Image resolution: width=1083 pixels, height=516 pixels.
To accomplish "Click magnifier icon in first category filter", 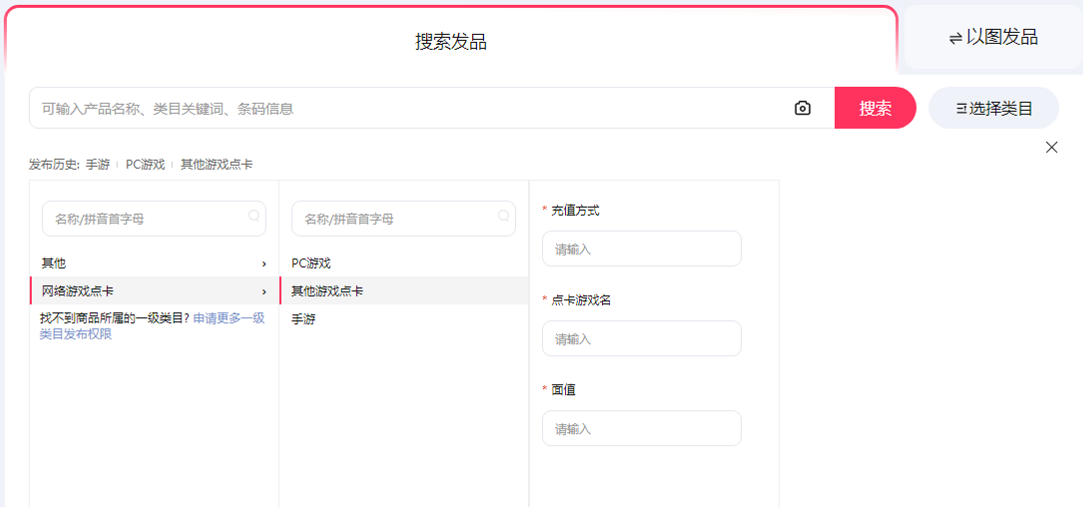I will (x=254, y=215).
